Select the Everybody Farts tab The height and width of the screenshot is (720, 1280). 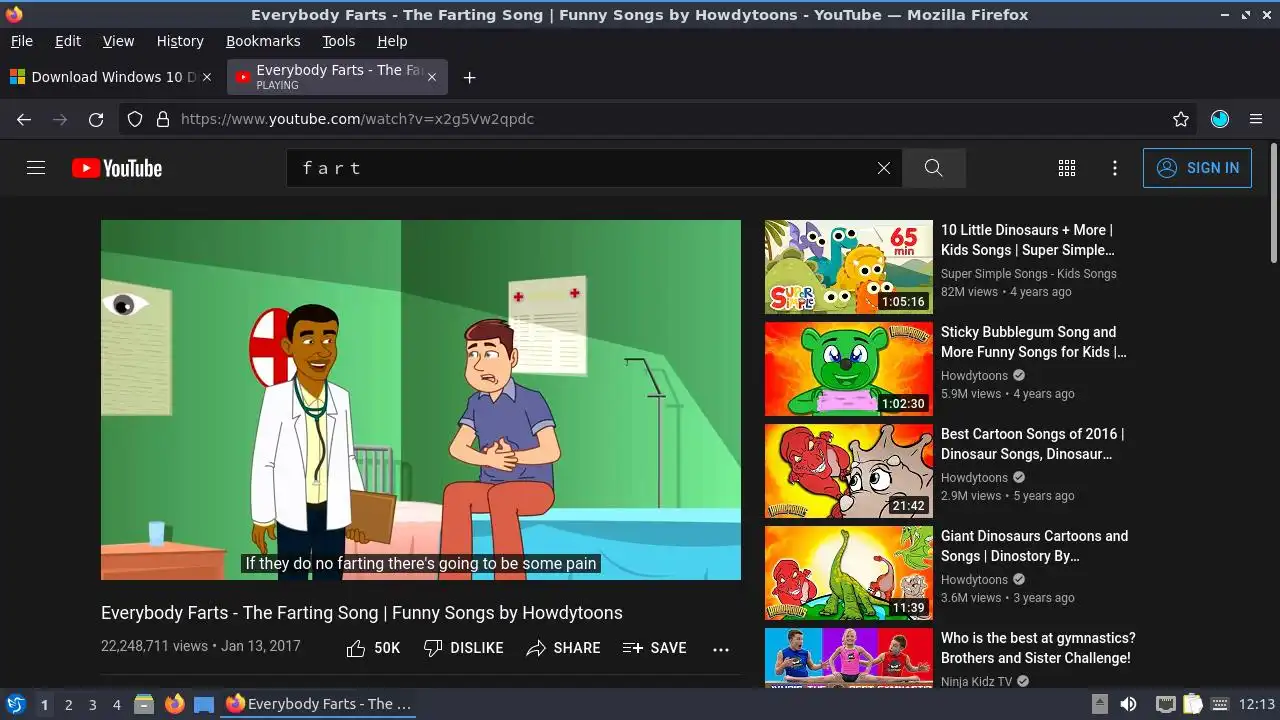click(337, 77)
